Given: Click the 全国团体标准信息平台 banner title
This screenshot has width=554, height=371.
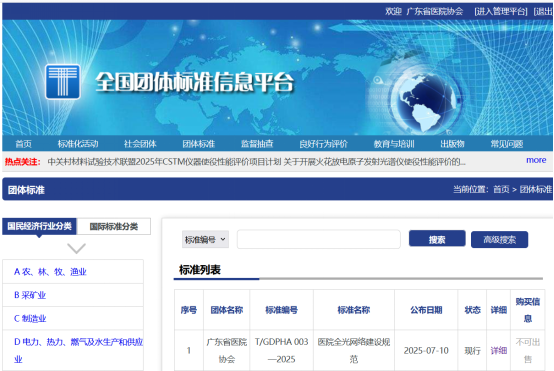Looking at the screenshot, I should (194, 82).
